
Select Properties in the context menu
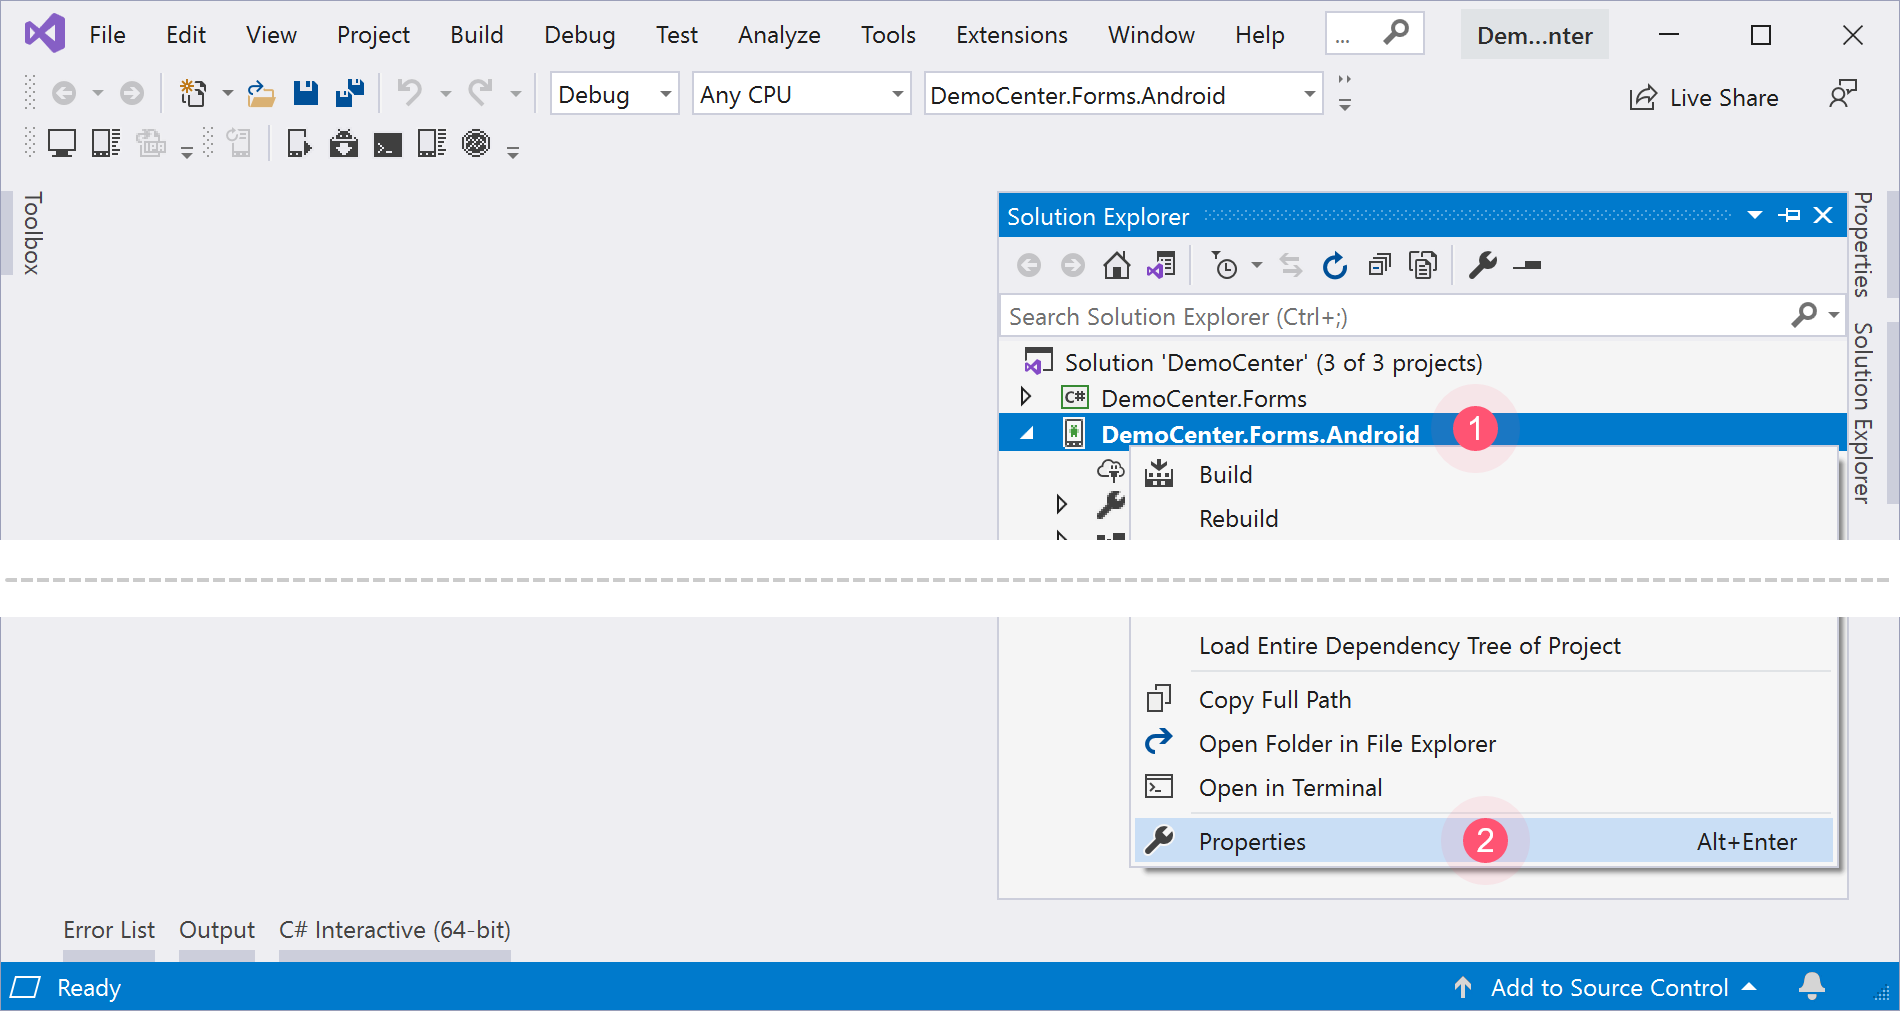click(x=1252, y=842)
